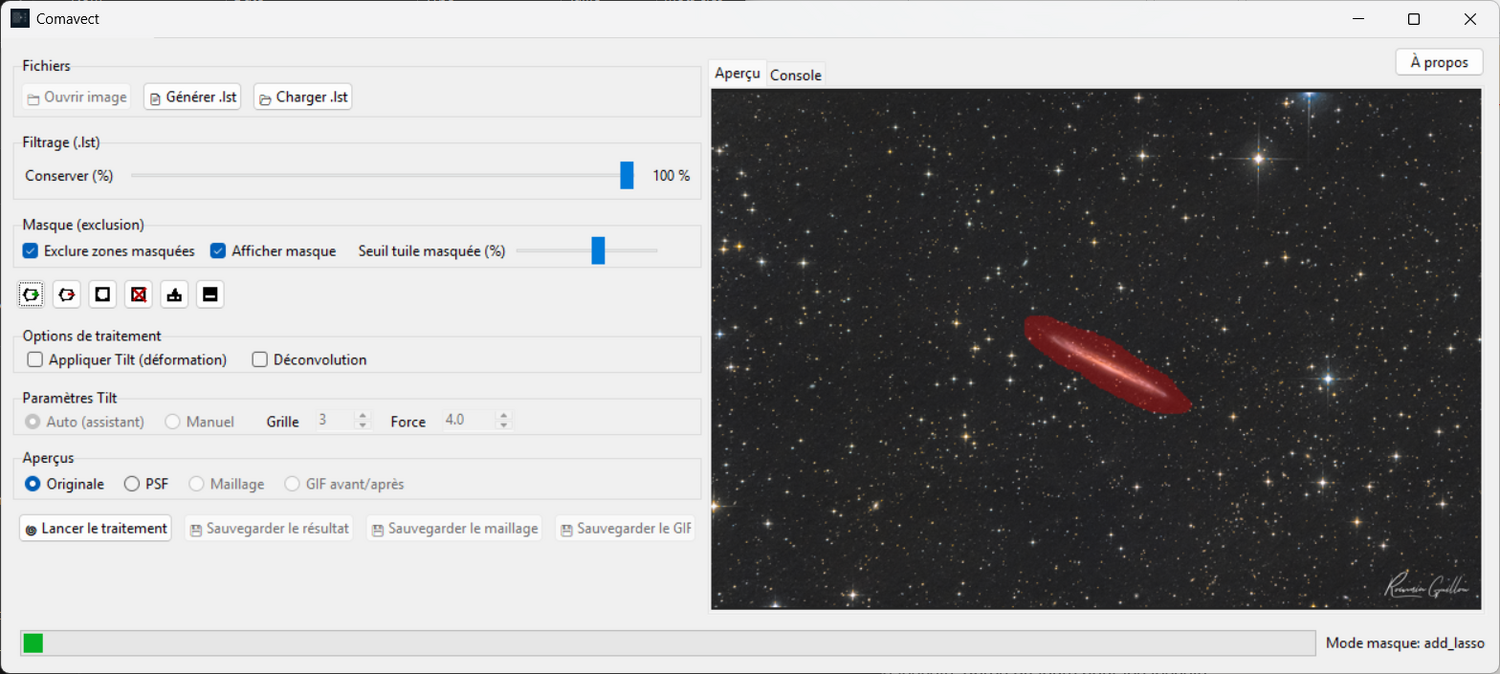
Task: Click the Comavect app icon in the title bar
Action: pos(20,18)
